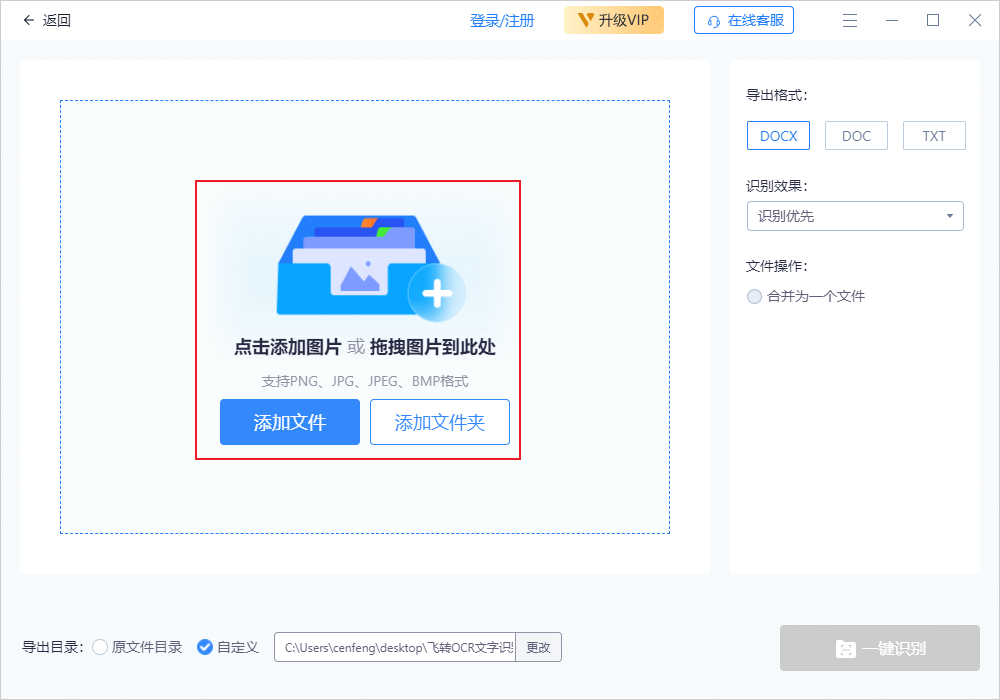
Task: Maximize the application window
Action: click(x=933, y=20)
